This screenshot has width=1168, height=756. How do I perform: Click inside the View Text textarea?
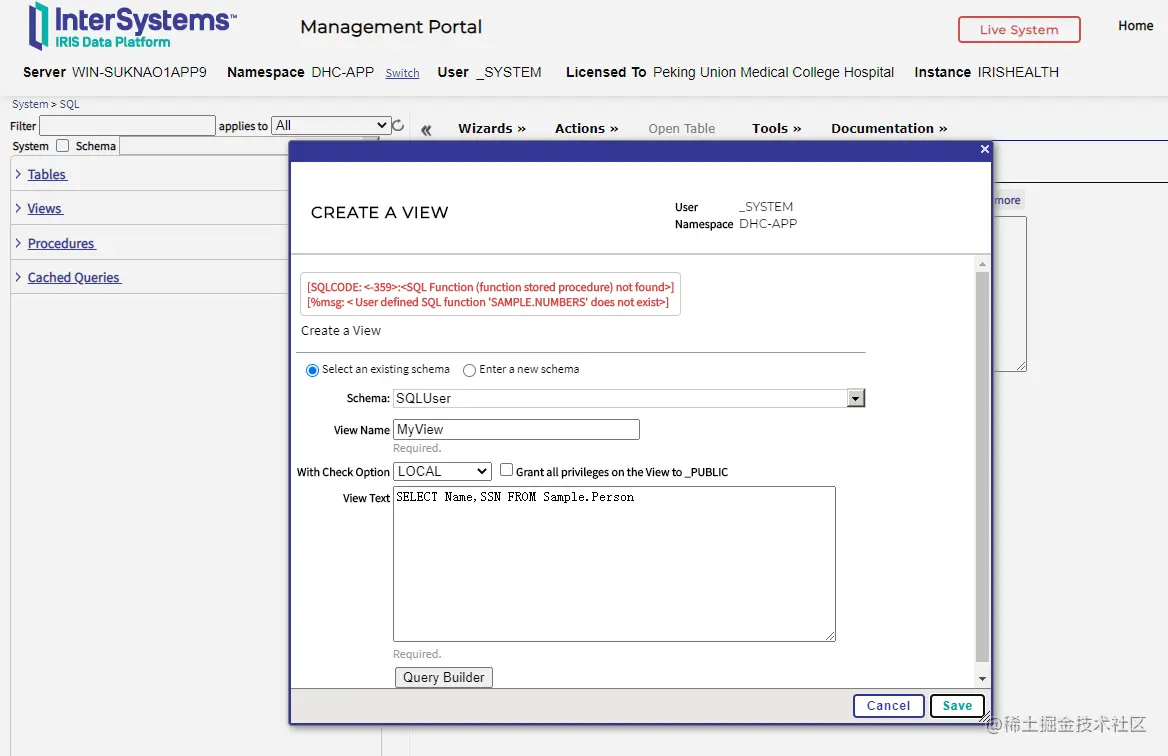(614, 564)
